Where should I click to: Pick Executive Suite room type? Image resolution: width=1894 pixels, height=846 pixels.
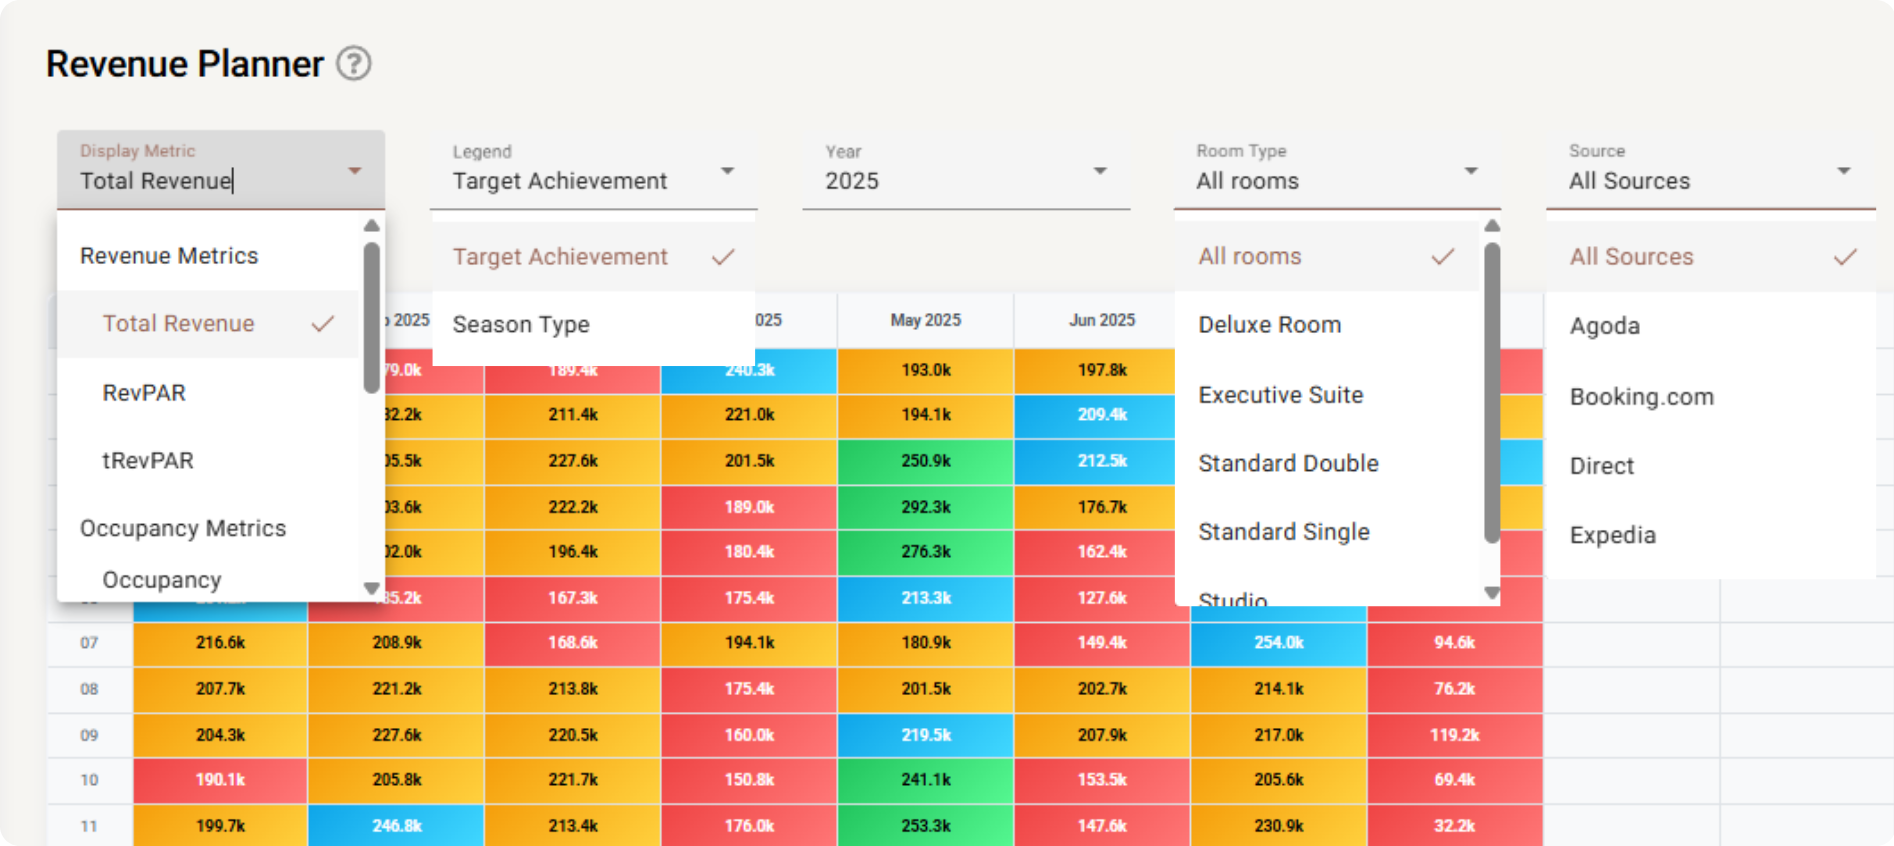pyautogui.click(x=1280, y=395)
